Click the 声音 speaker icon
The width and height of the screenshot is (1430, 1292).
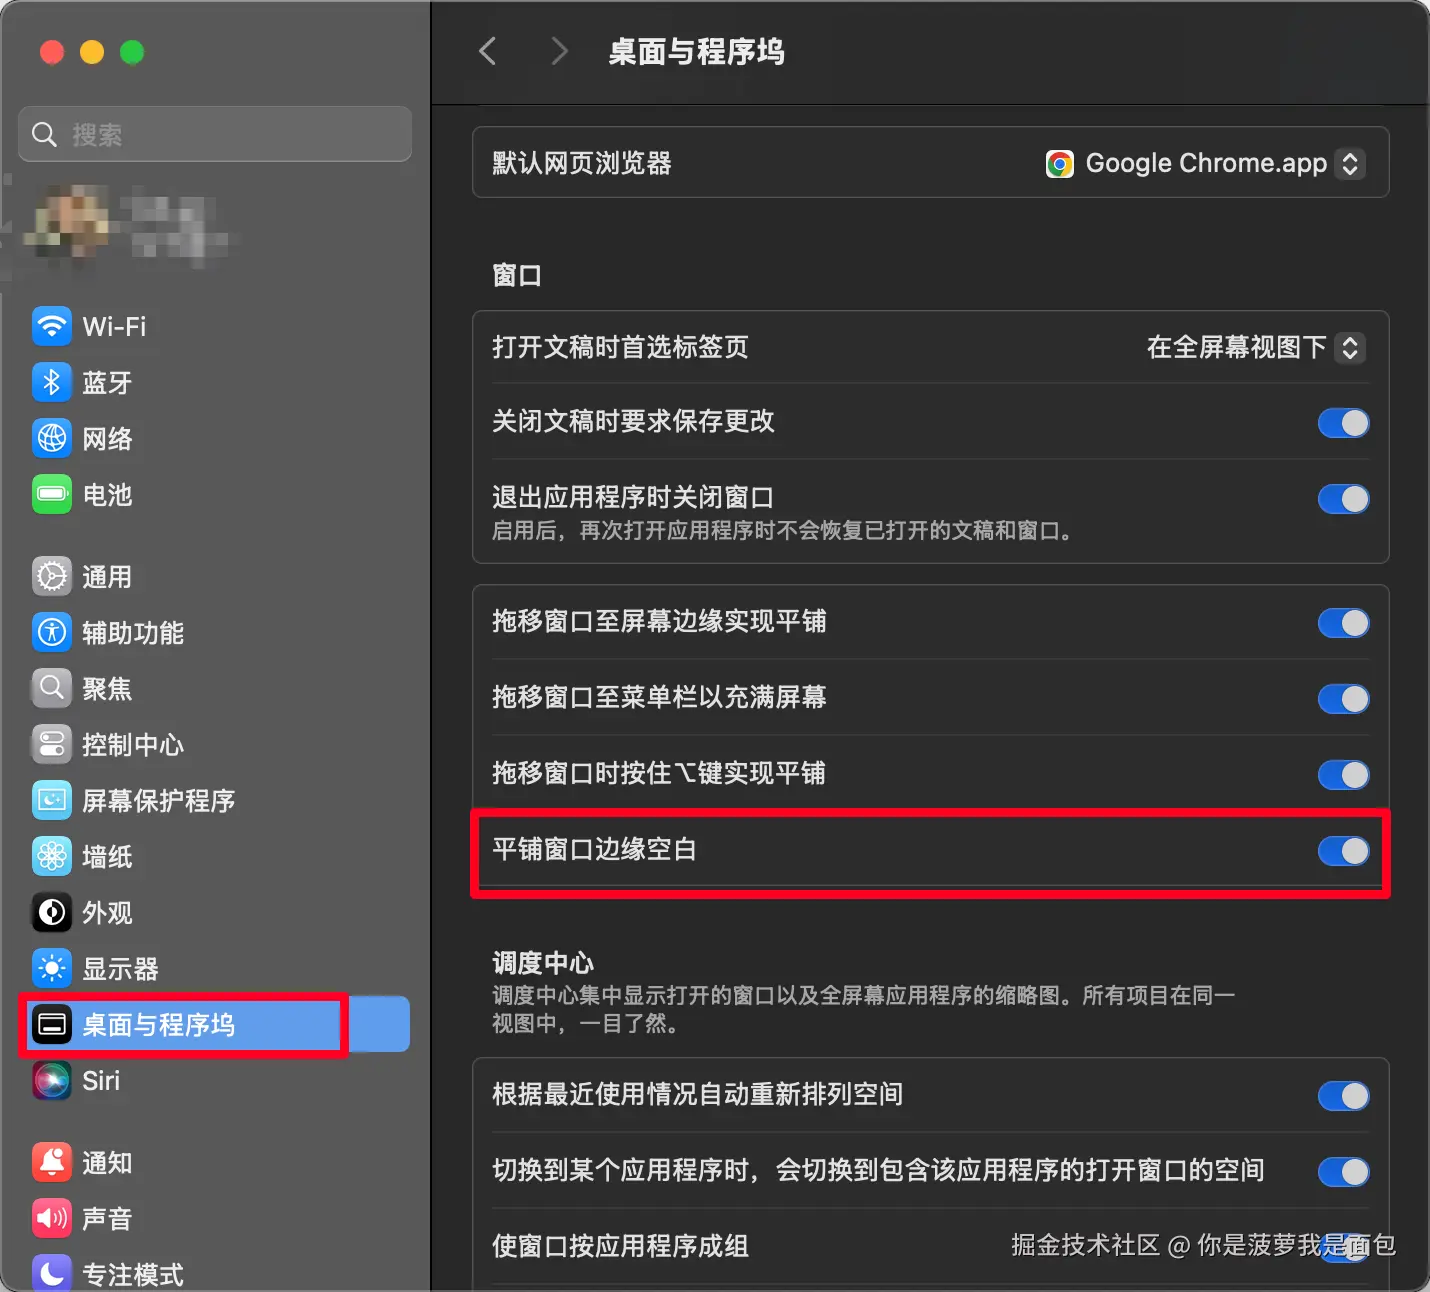click(52, 1218)
